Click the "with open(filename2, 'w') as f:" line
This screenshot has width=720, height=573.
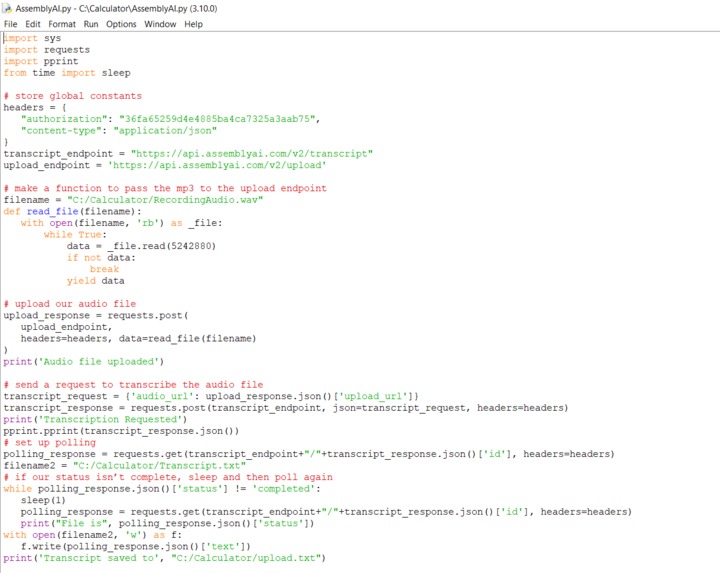tap(93, 535)
